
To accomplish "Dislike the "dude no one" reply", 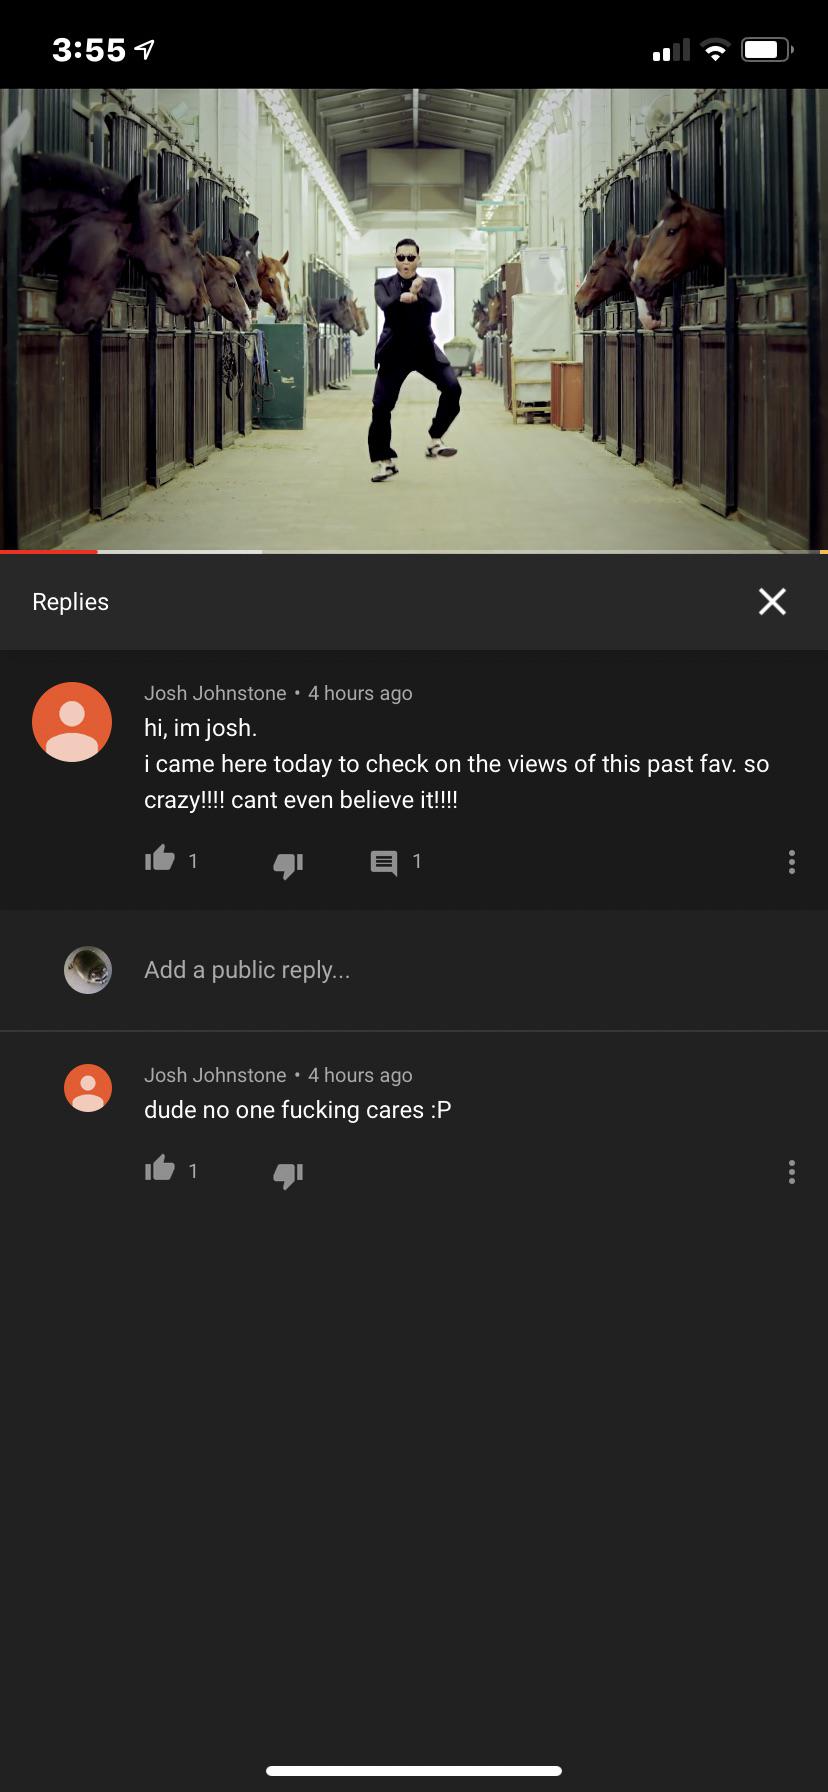I will [x=288, y=1174].
